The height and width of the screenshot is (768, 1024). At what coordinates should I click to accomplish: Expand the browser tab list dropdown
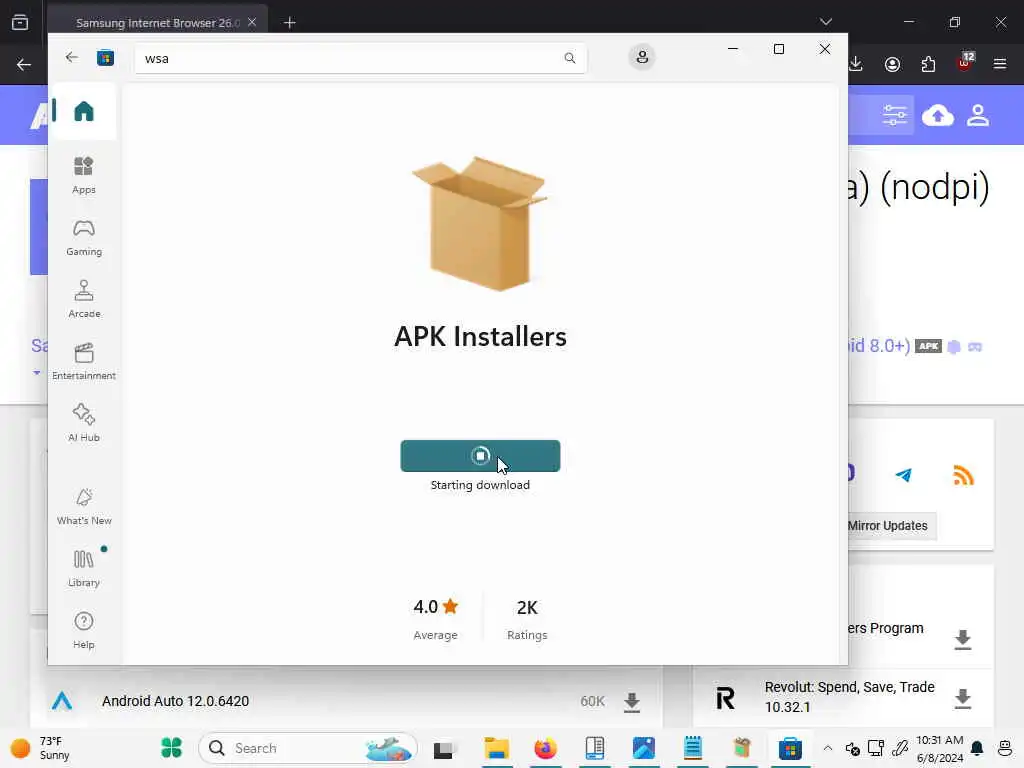click(825, 22)
